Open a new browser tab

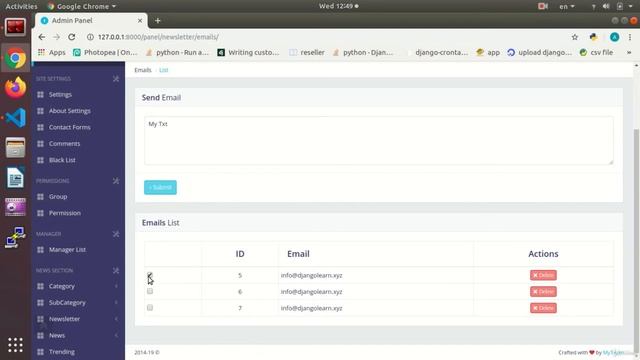(x=158, y=20)
